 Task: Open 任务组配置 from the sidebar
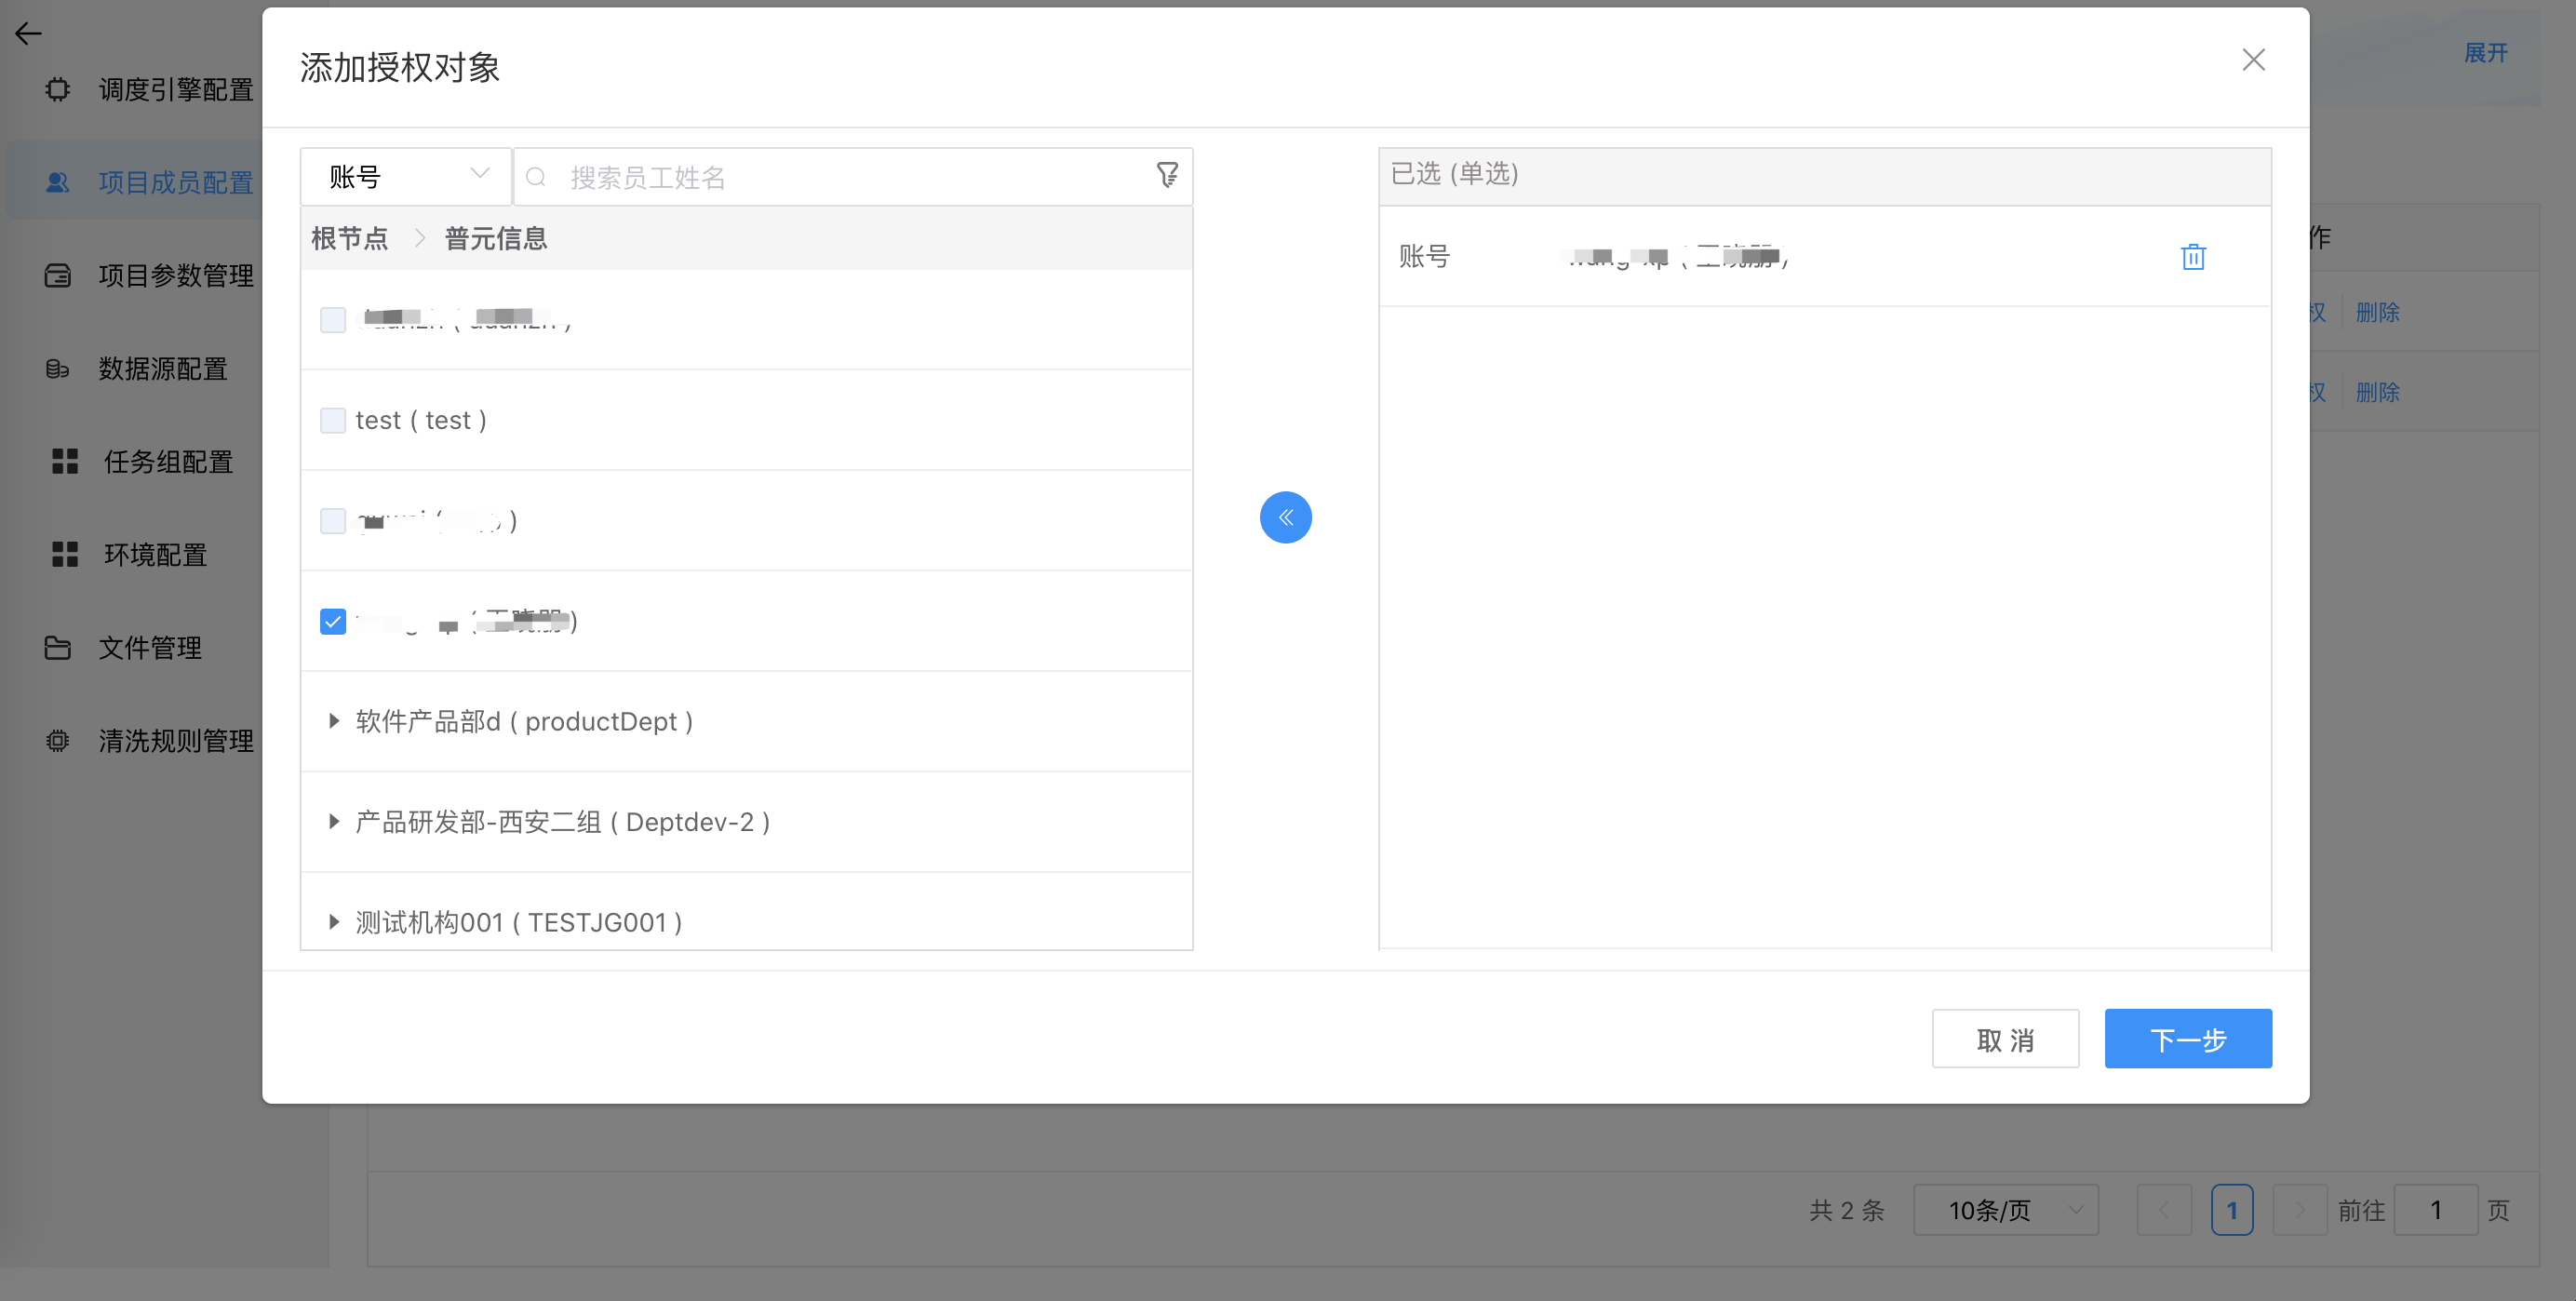coord(64,461)
